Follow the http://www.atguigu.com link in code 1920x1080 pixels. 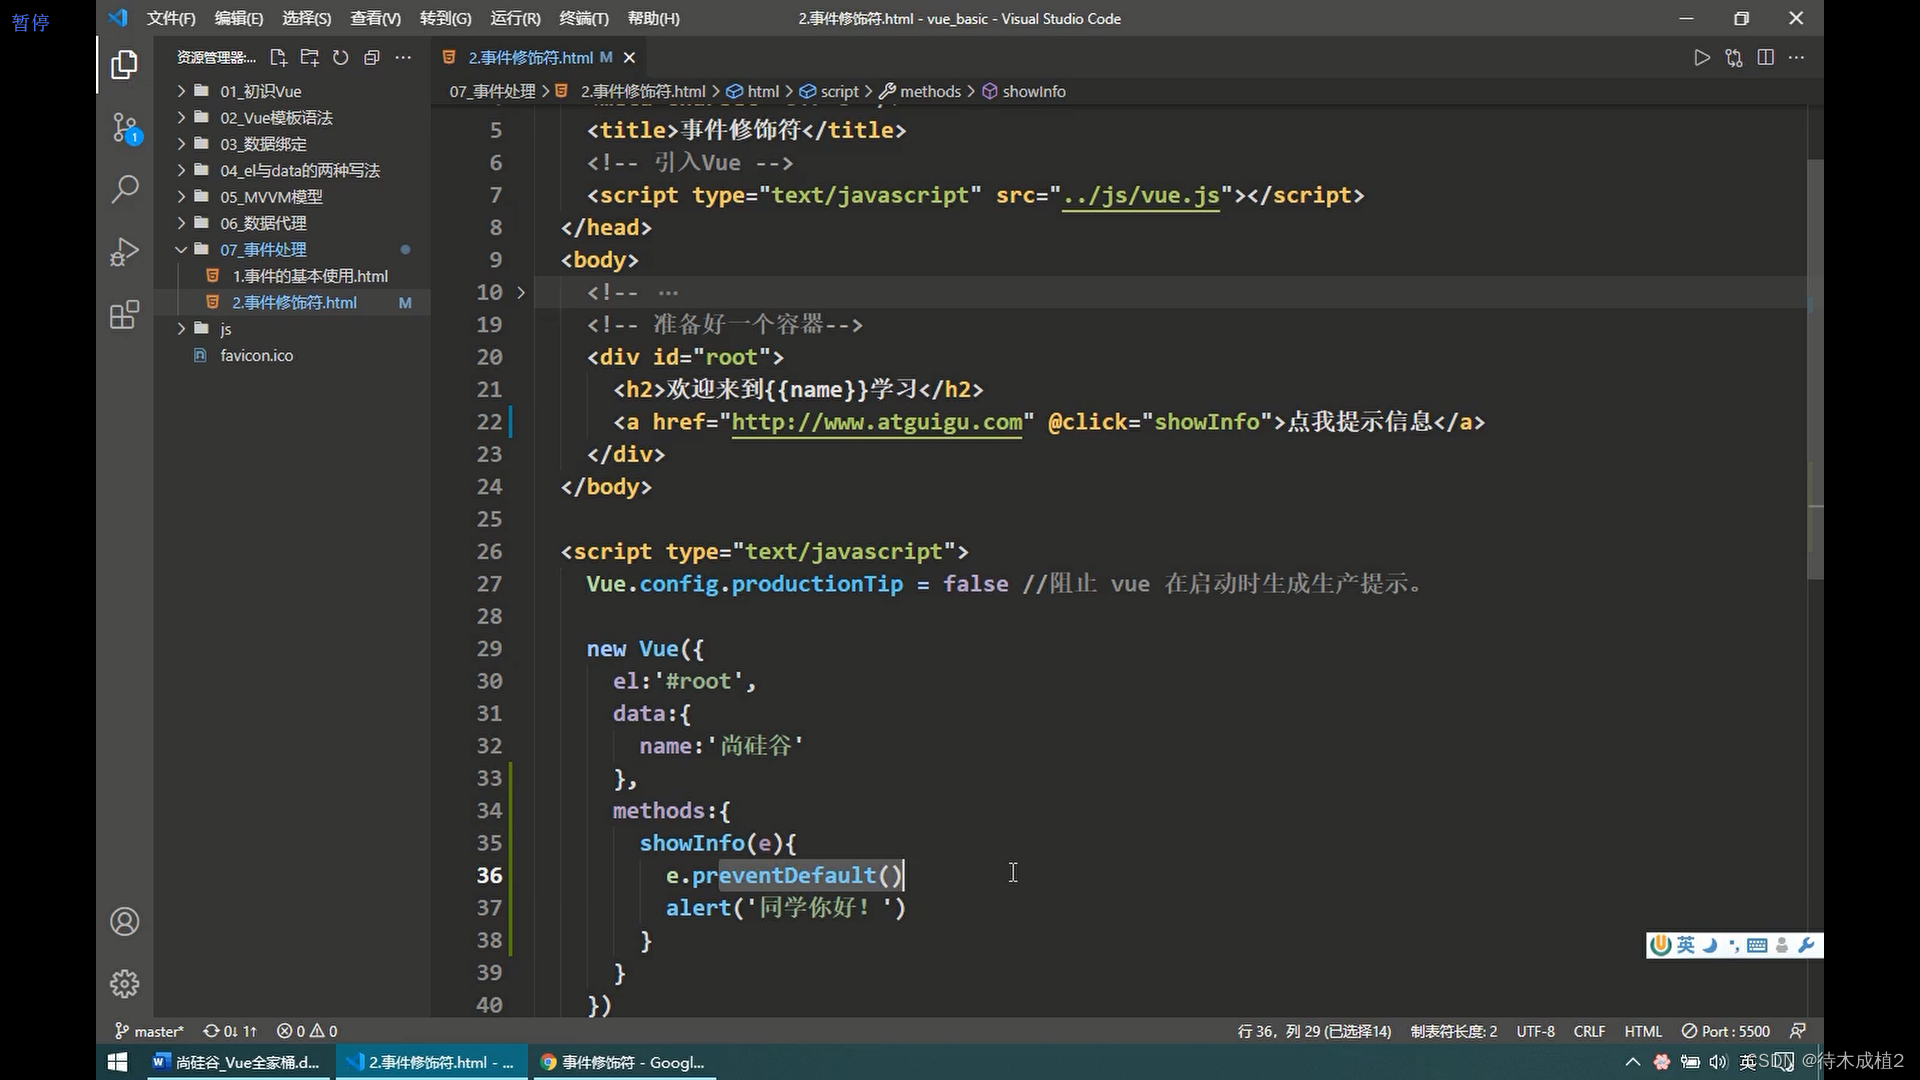click(x=877, y=422)
